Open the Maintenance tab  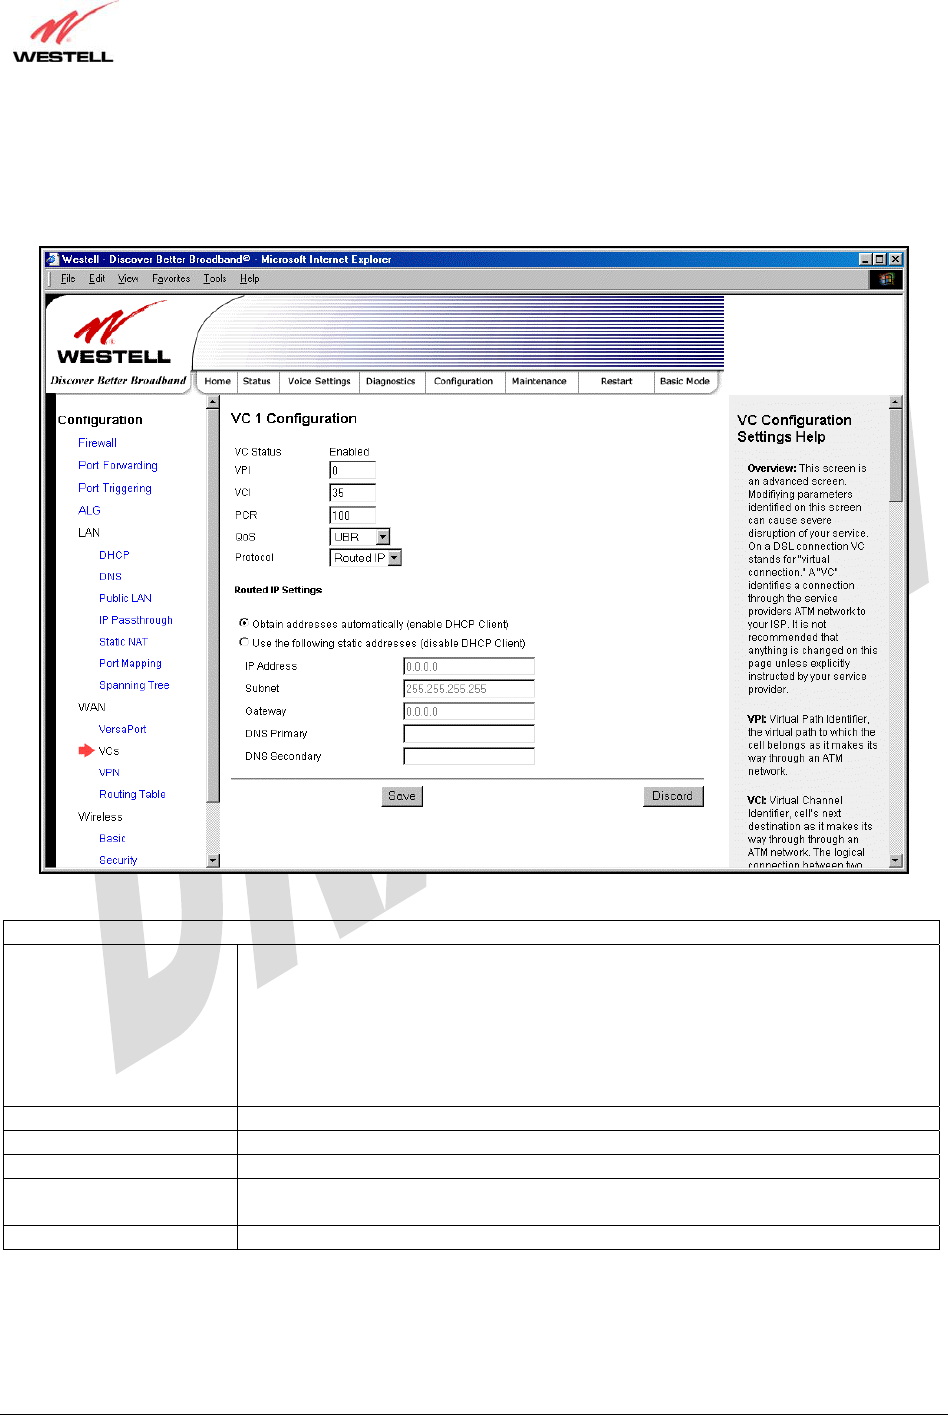tap(539, 381)
